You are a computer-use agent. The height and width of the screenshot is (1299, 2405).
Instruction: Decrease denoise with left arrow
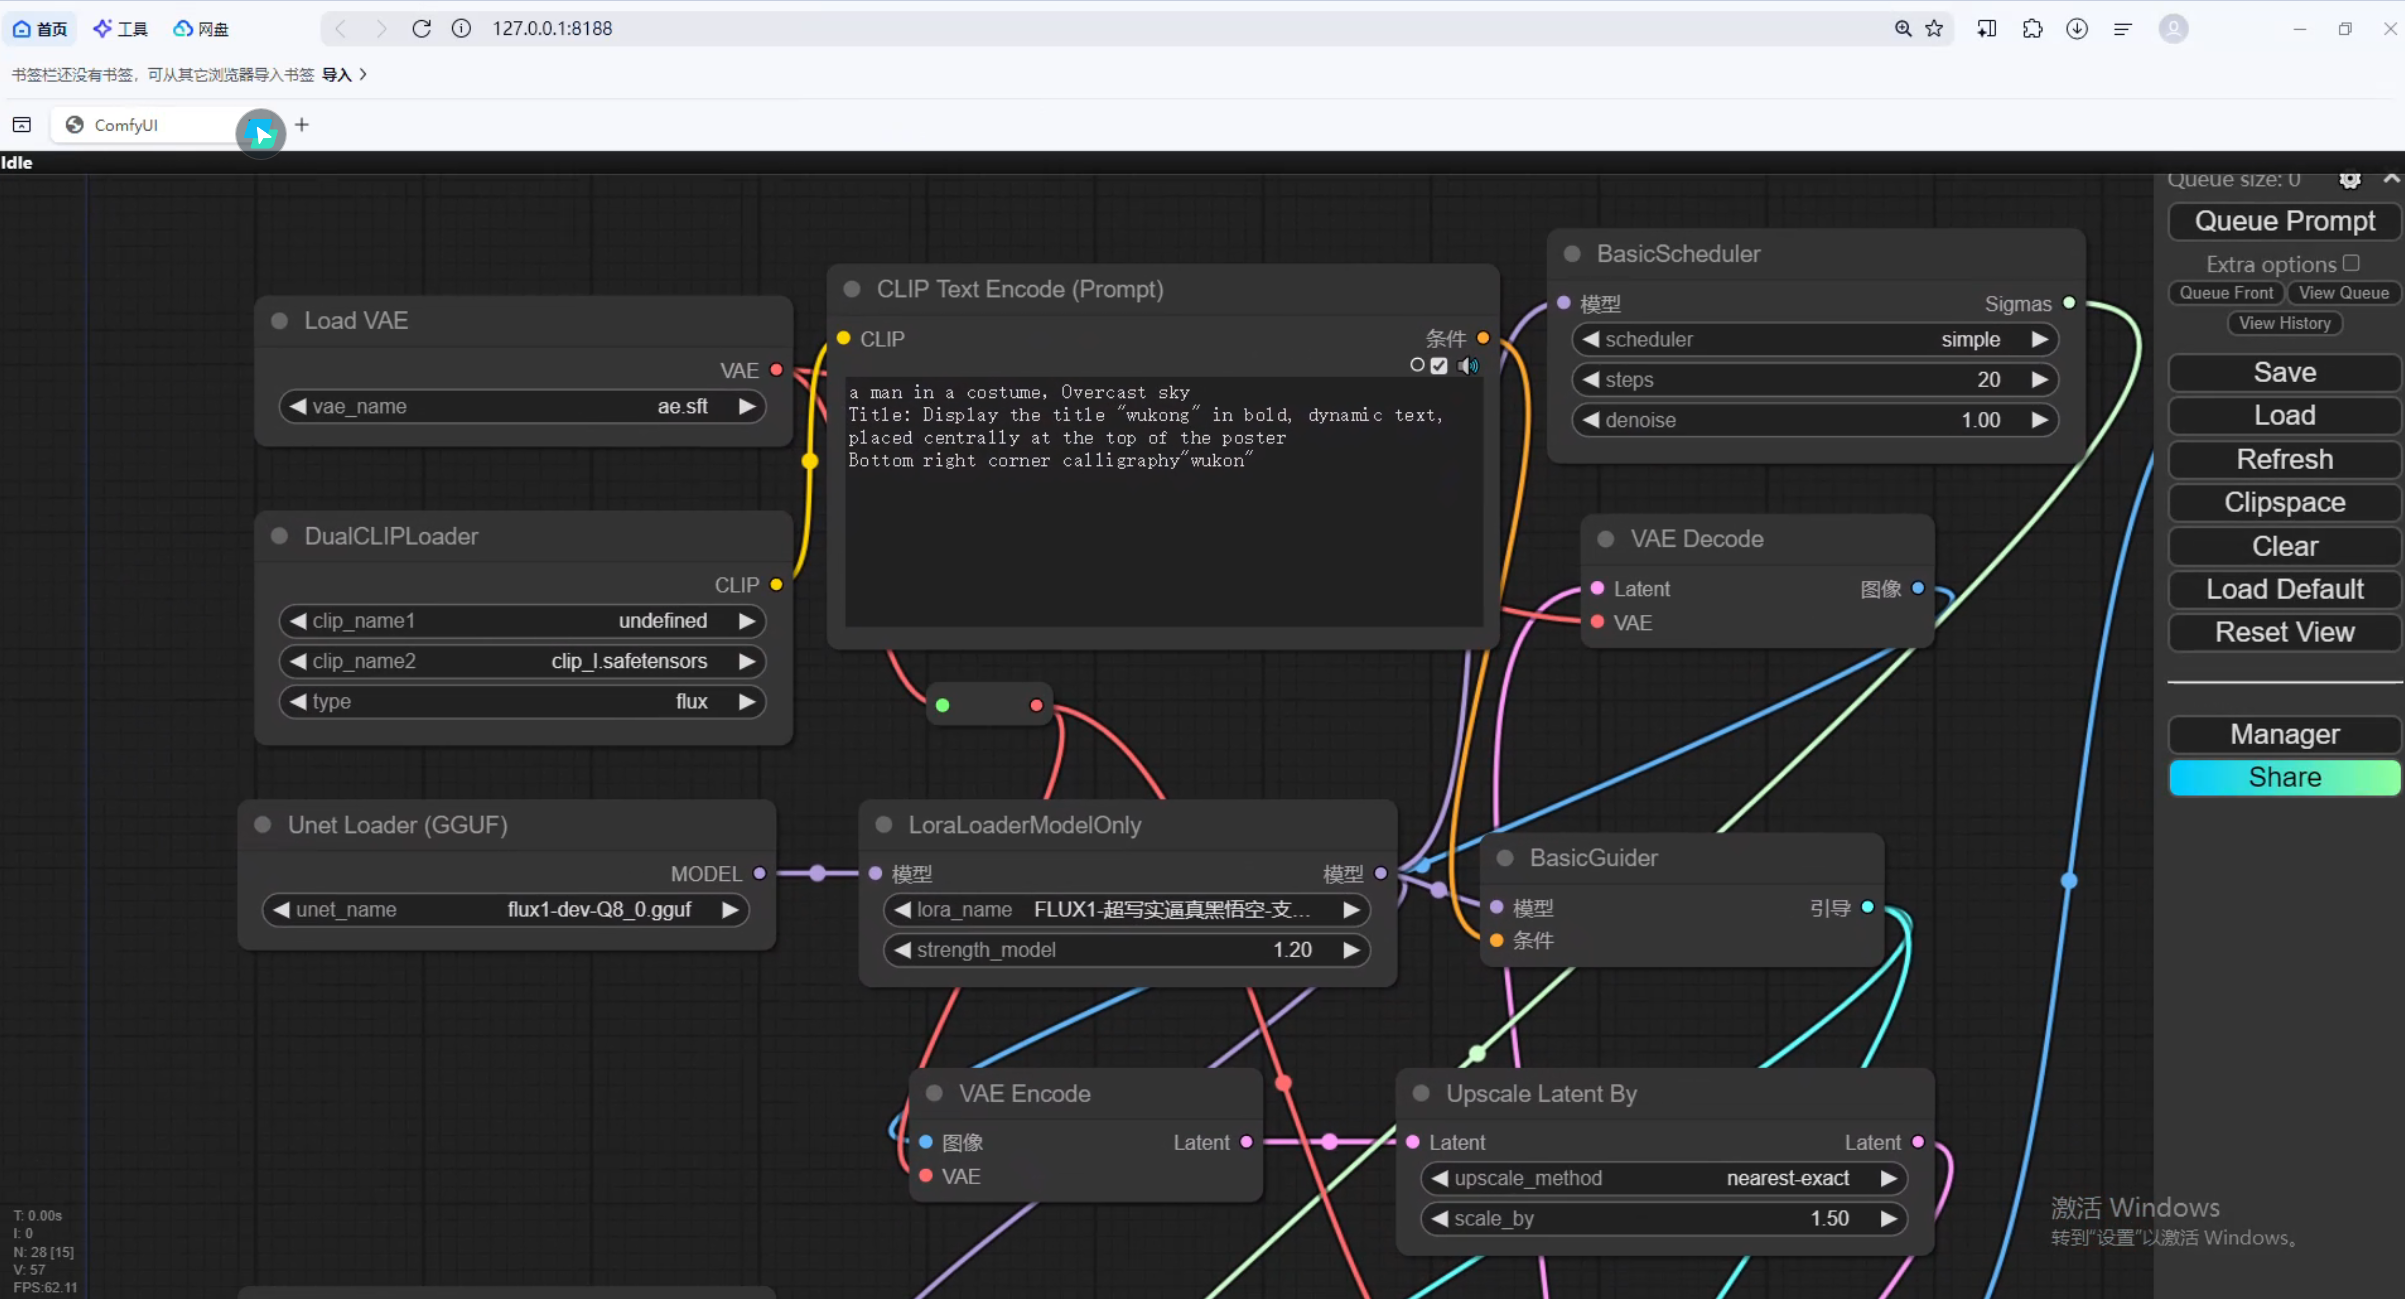coord(1591,420)
